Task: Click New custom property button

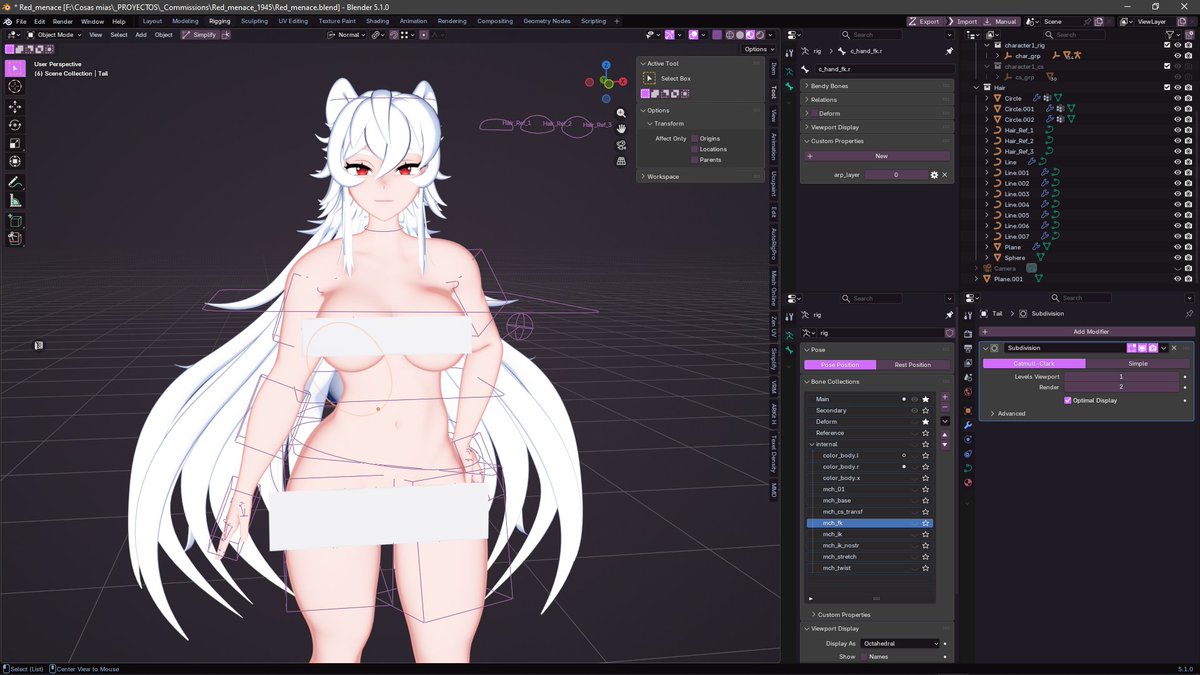Action: click(879, 156)
